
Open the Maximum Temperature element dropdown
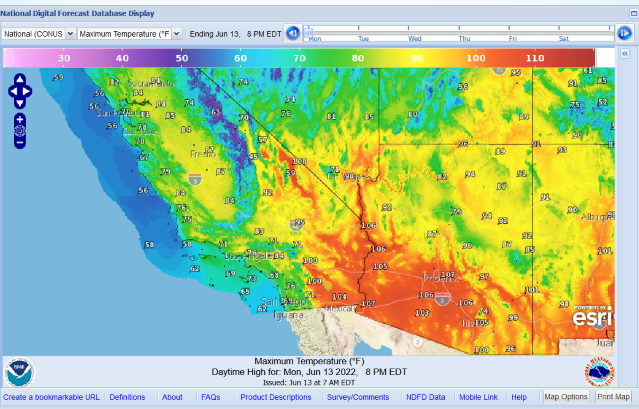point(130,34)
